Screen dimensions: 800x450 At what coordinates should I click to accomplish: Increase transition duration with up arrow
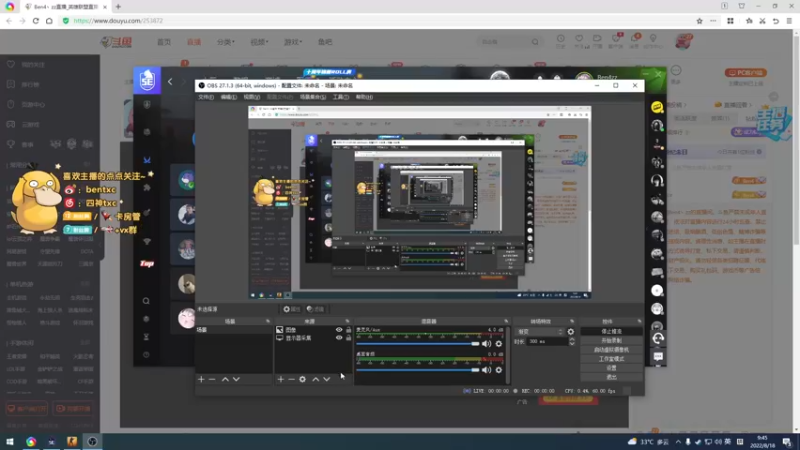571,339
